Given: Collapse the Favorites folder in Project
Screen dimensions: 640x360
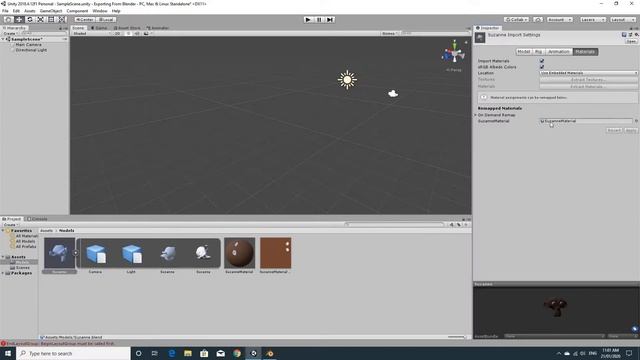Looking at the screenshot, I should pos(3,231).
